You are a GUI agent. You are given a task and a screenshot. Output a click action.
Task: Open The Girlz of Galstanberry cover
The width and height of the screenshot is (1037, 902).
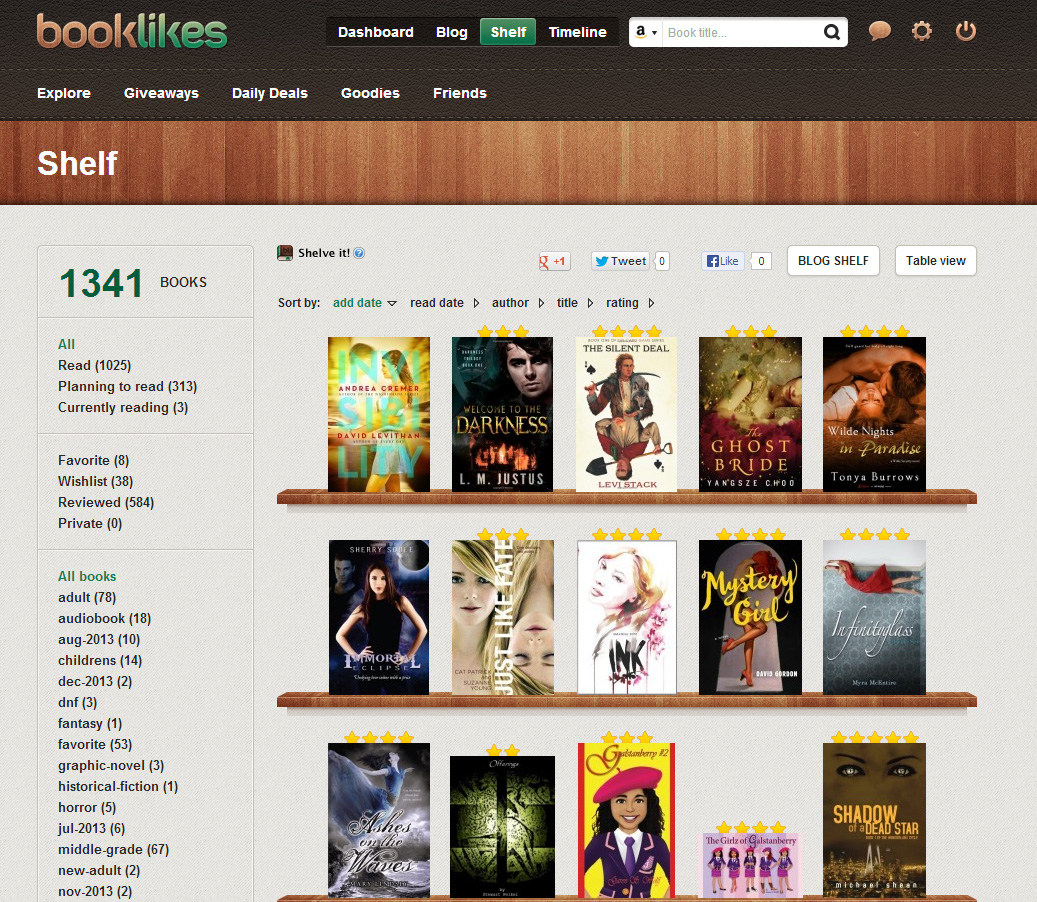[751, 865]
